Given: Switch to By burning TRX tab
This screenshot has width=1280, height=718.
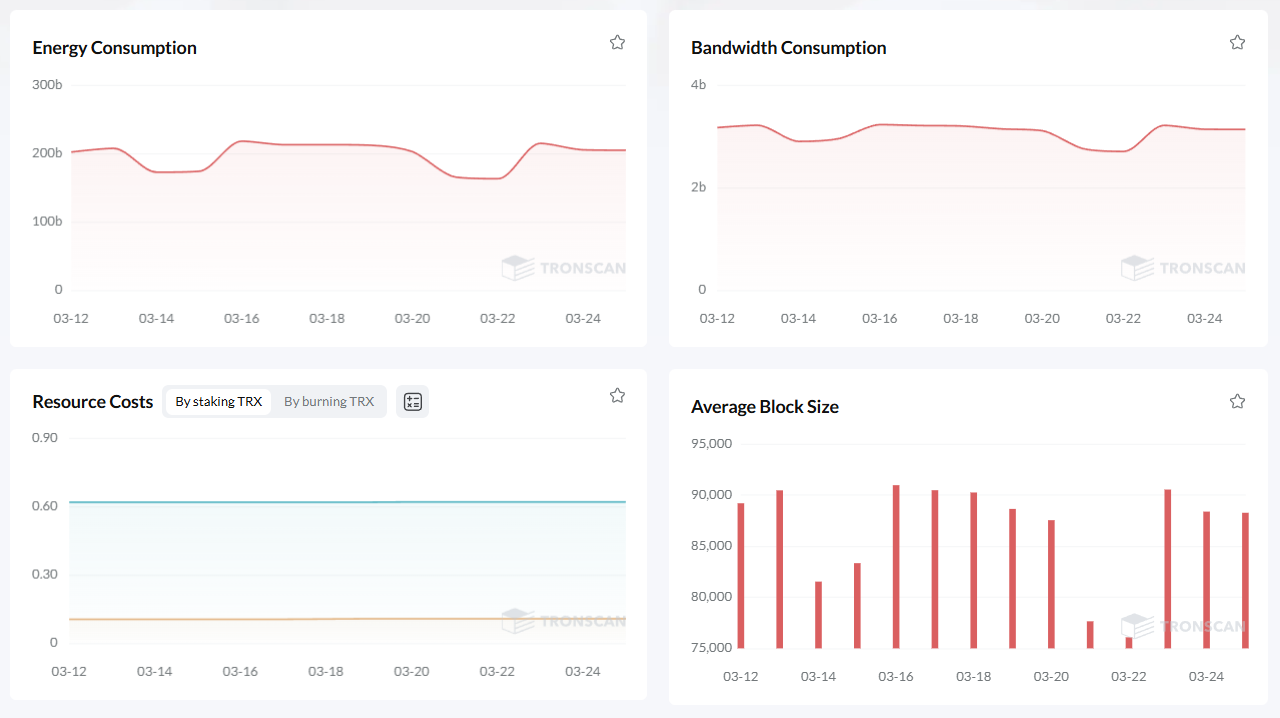Looking at the screenshot, I should (329, 402).
